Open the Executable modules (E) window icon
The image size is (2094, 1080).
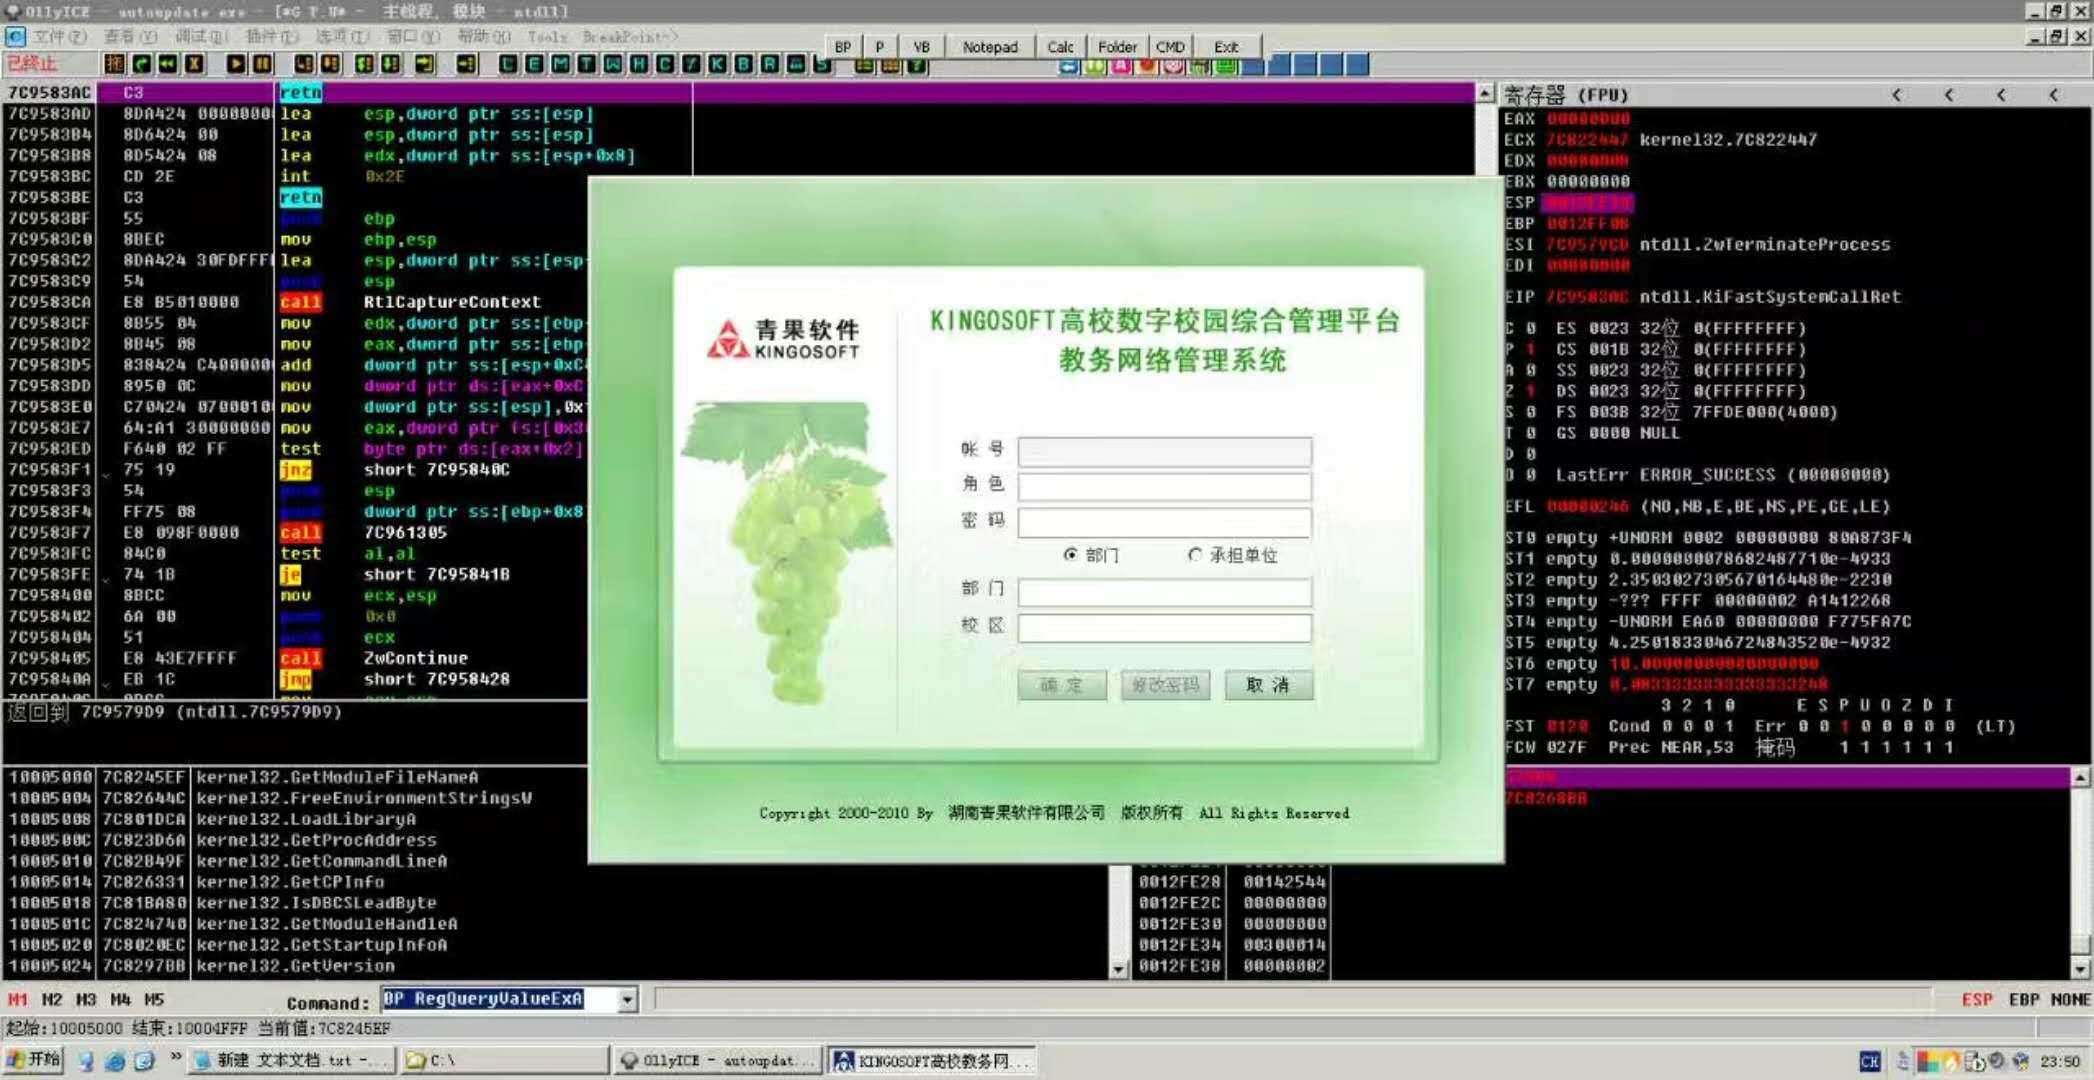tap(534, 65)
